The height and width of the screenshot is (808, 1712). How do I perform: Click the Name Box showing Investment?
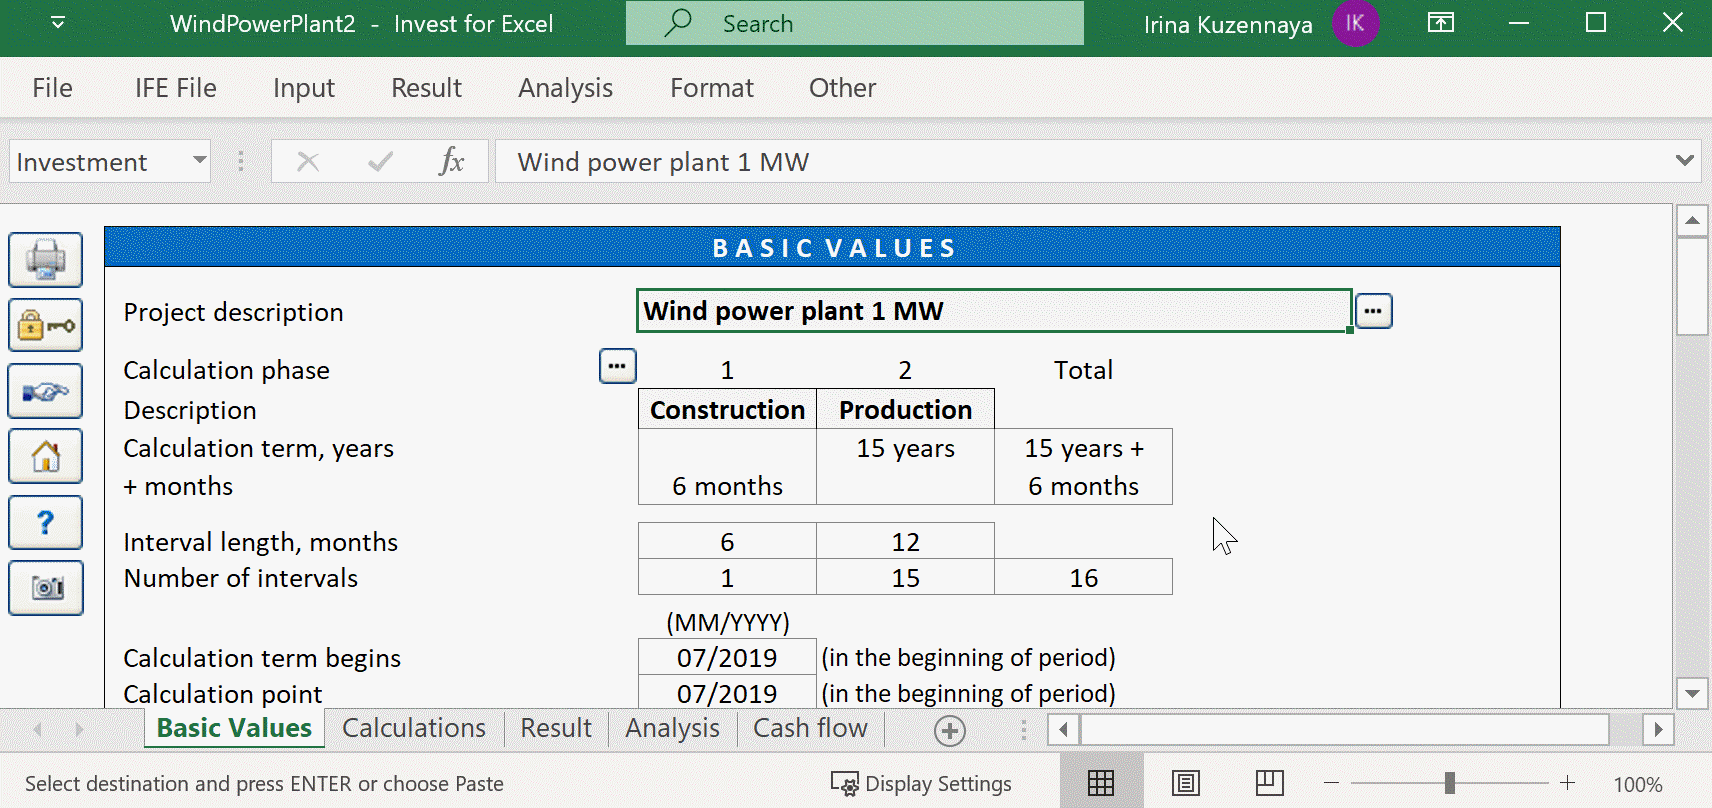tap(98, 161)
